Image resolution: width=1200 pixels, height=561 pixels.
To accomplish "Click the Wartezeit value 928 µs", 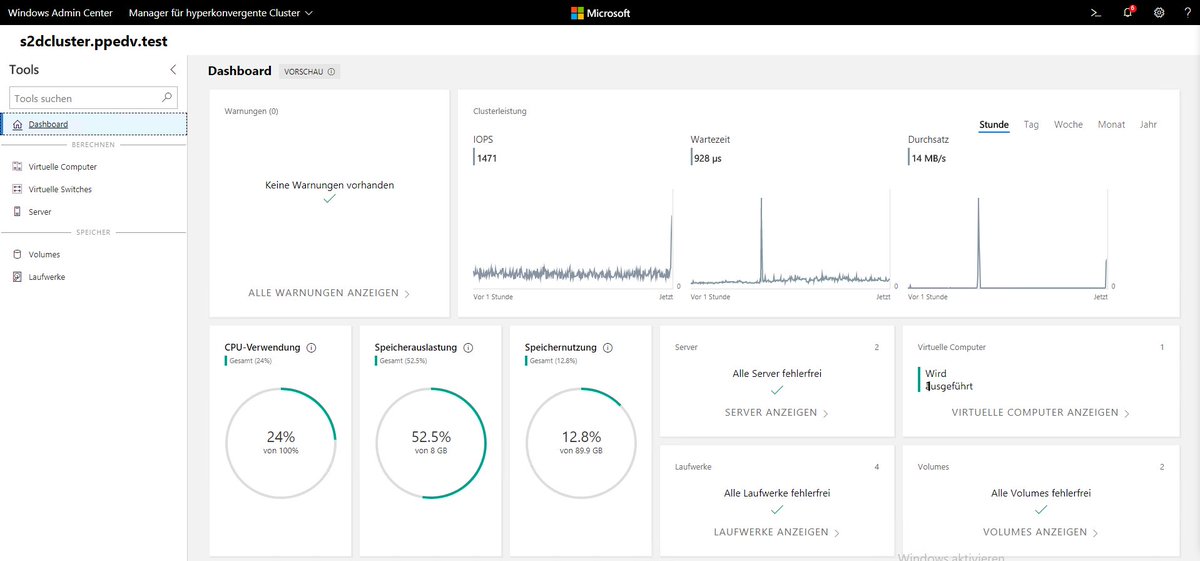I will (708, 158).
